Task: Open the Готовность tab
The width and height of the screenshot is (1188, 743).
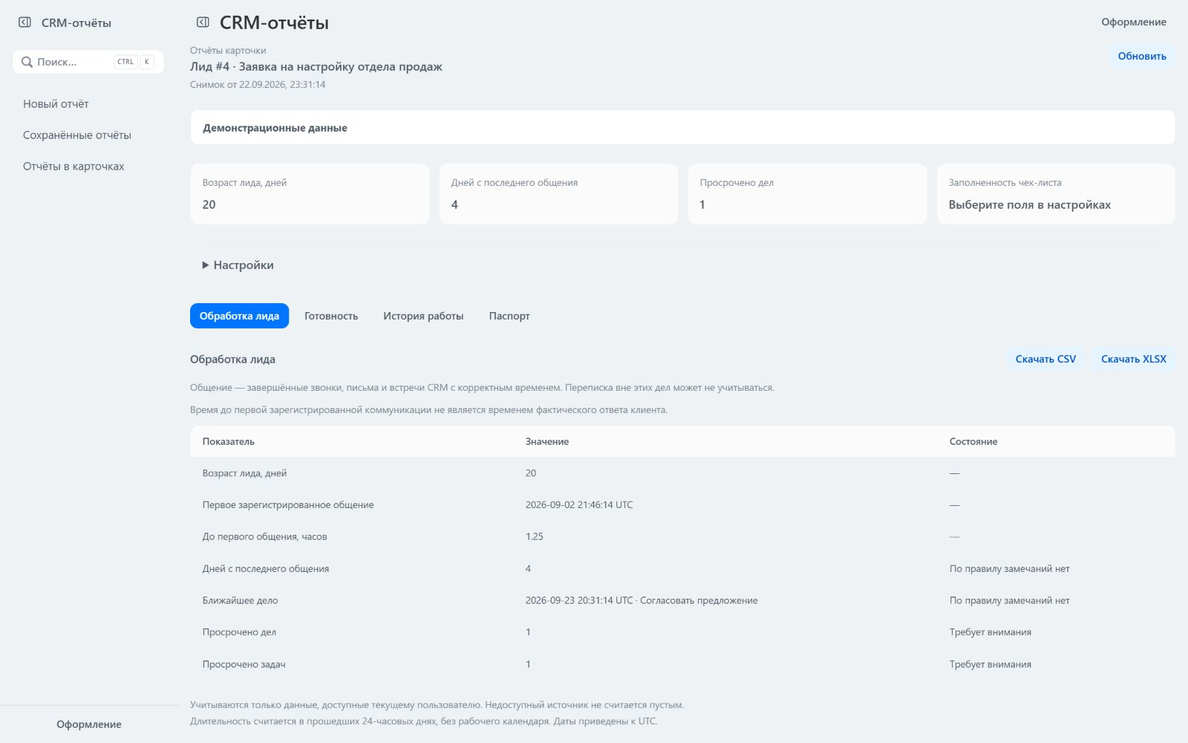Action: tap(331, 316)
